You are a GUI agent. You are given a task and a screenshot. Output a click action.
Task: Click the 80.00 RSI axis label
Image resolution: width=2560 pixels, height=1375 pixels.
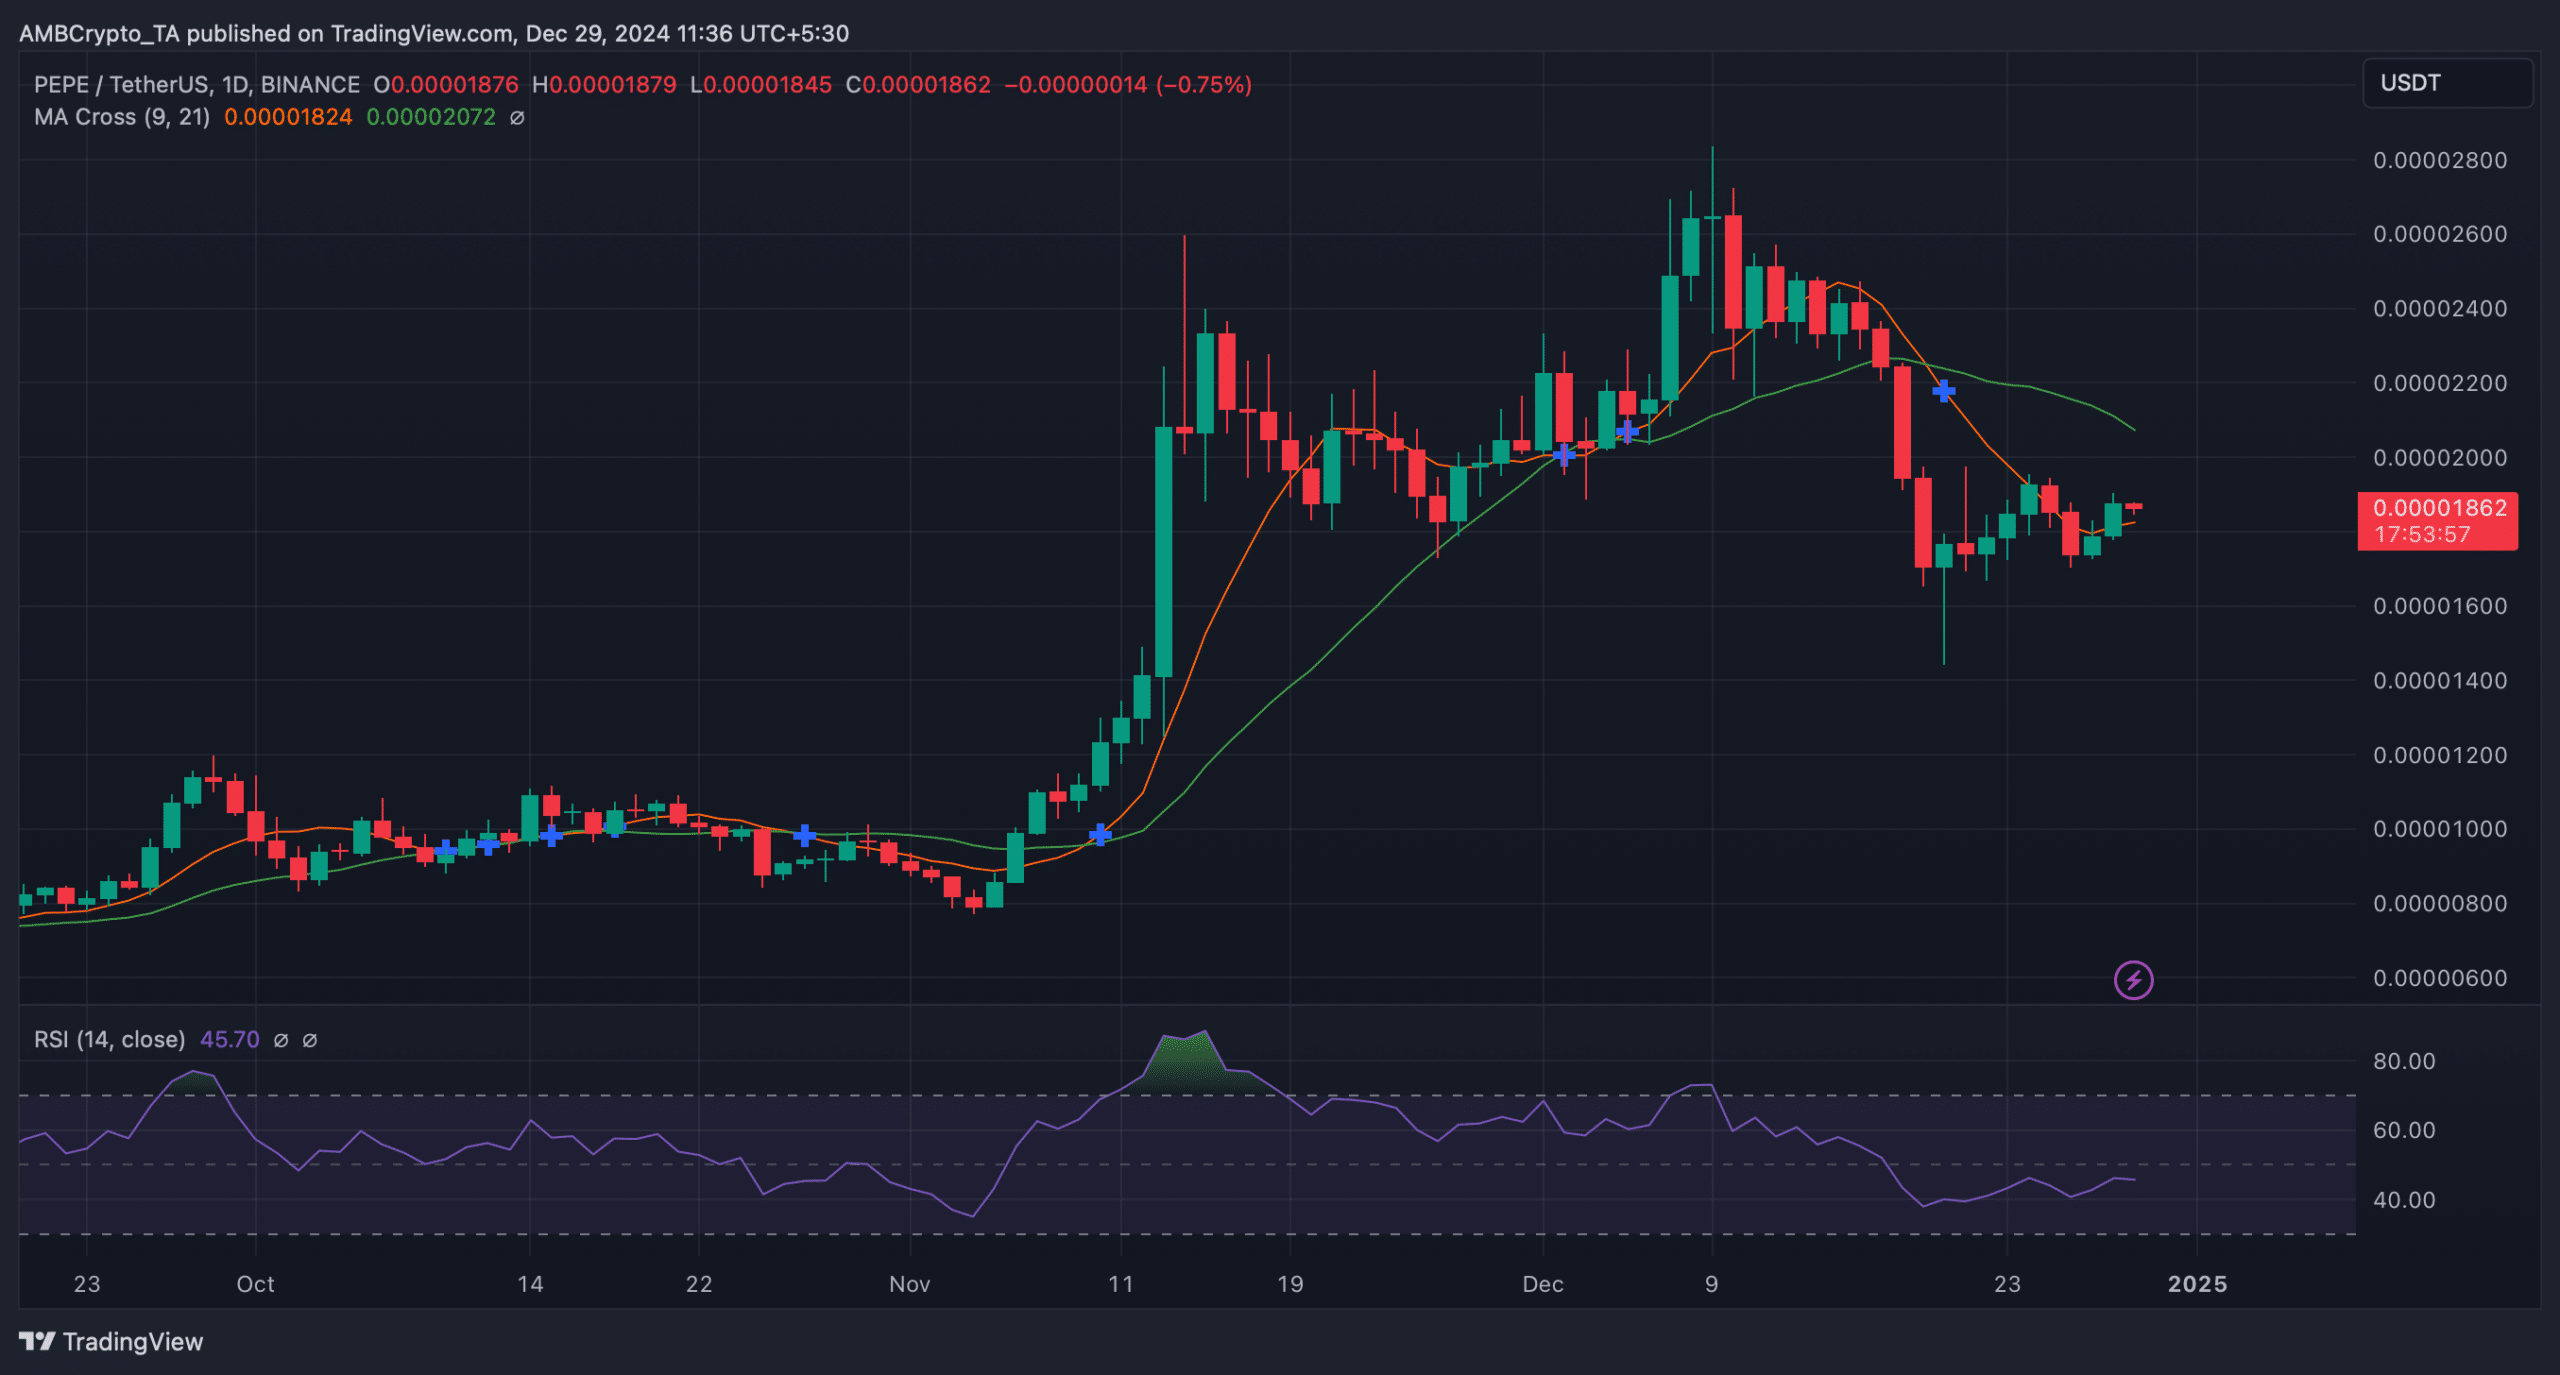pos(2404,1061)
